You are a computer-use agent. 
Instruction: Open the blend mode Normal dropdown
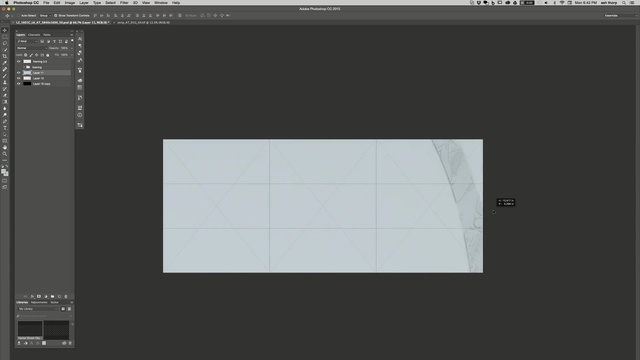point(32,48)
